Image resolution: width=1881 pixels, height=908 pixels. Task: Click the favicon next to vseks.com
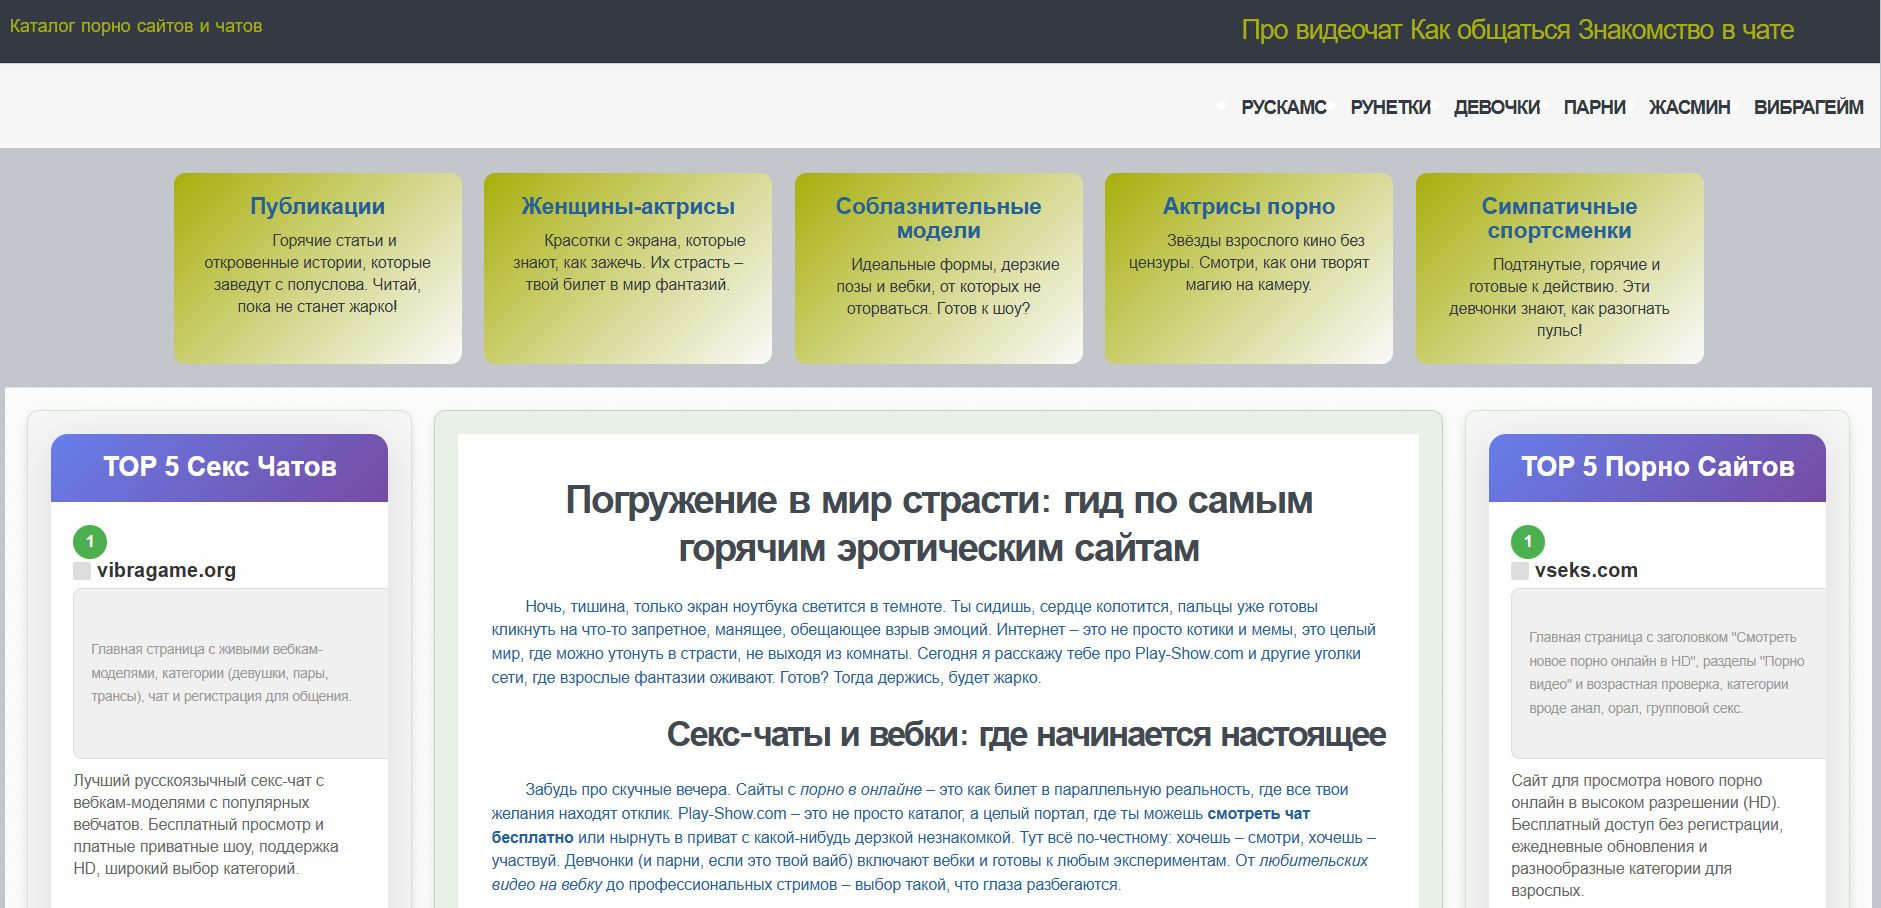[1520, 571]
